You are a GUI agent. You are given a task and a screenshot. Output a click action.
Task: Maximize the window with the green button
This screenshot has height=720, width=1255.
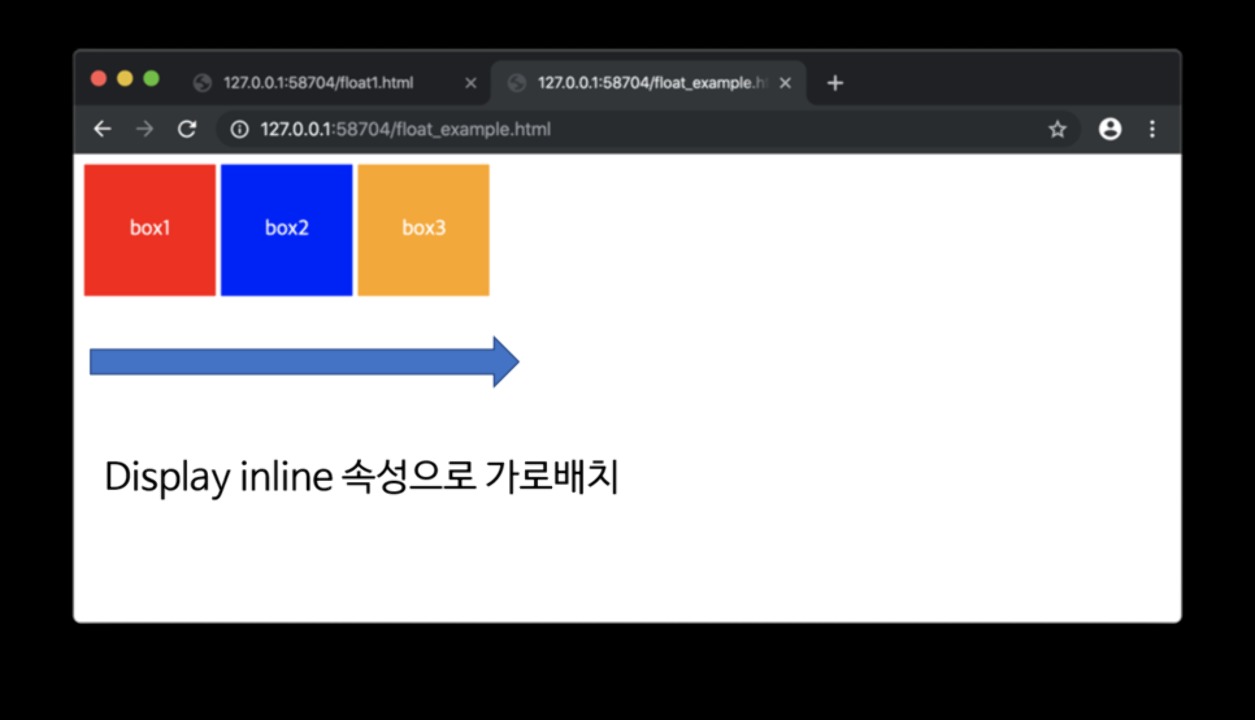click(x=151, y=79)
